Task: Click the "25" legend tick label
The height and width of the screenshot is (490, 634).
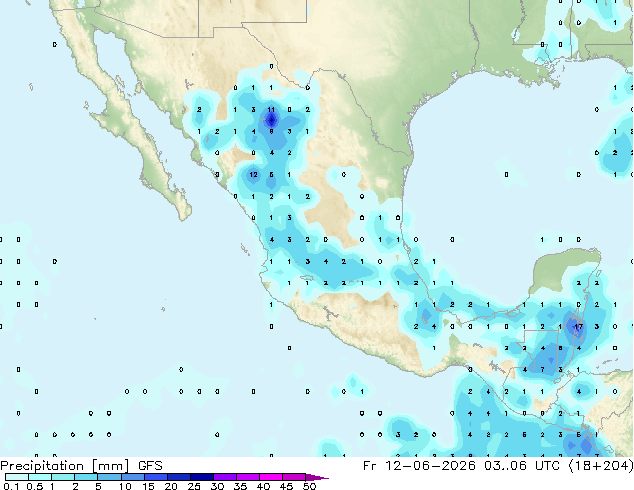Action: [194, 486]
